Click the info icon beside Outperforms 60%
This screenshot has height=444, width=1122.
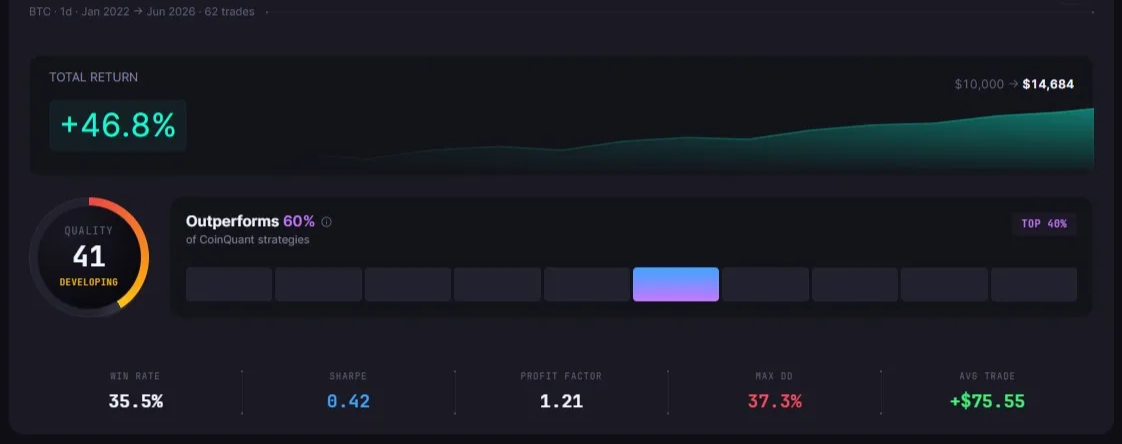[326, 222]
